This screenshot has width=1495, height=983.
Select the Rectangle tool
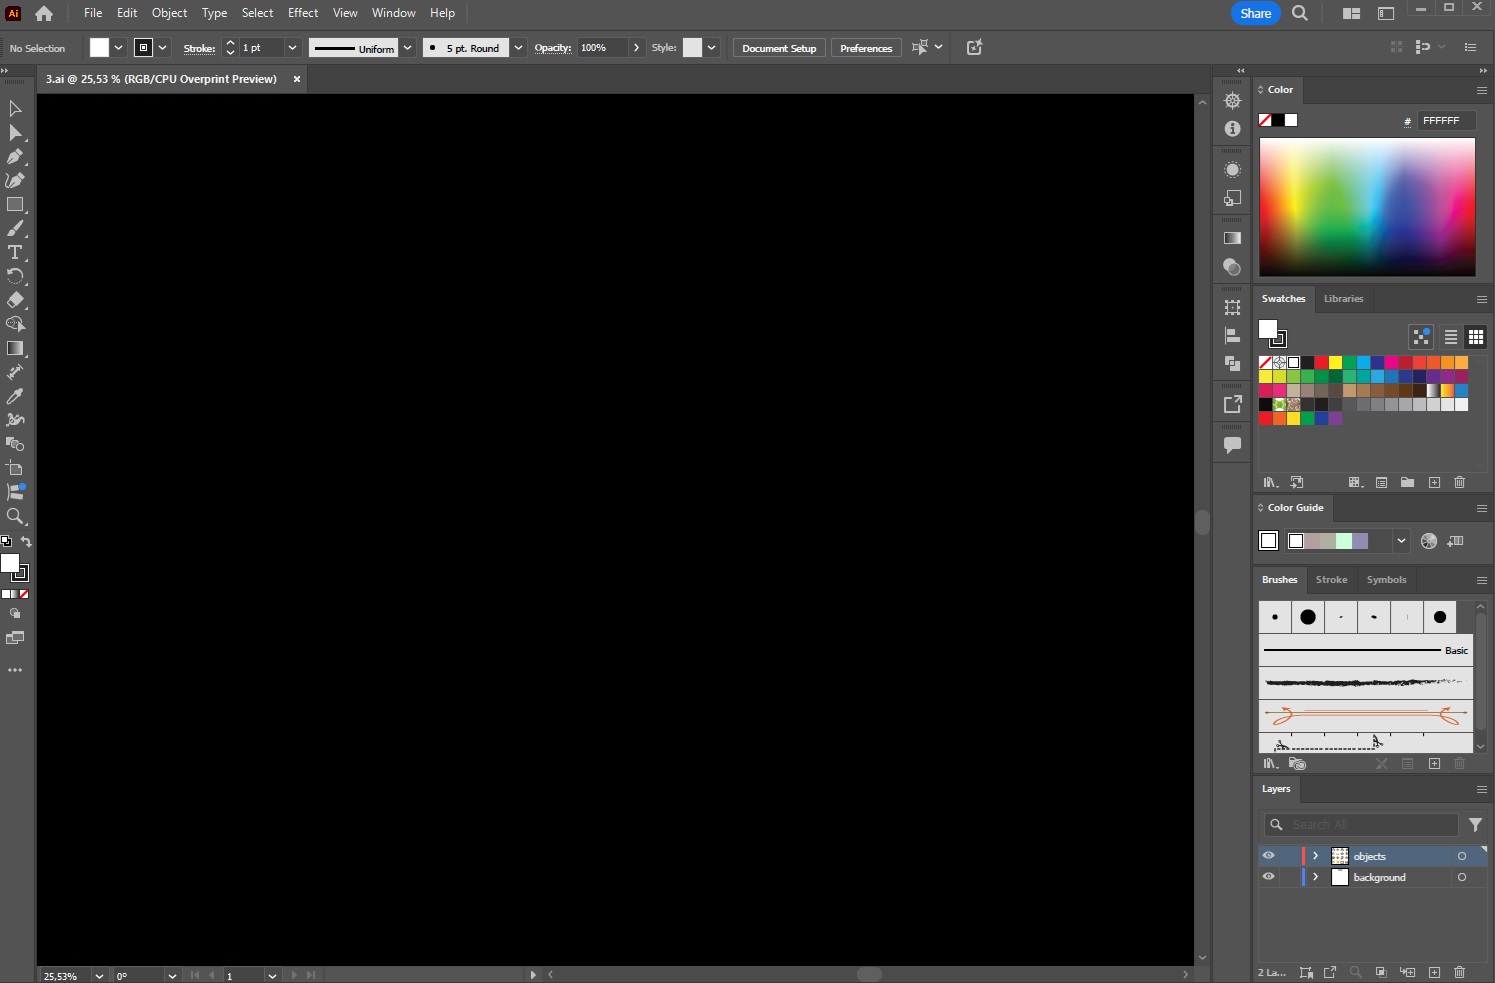(x=15, y=205)
